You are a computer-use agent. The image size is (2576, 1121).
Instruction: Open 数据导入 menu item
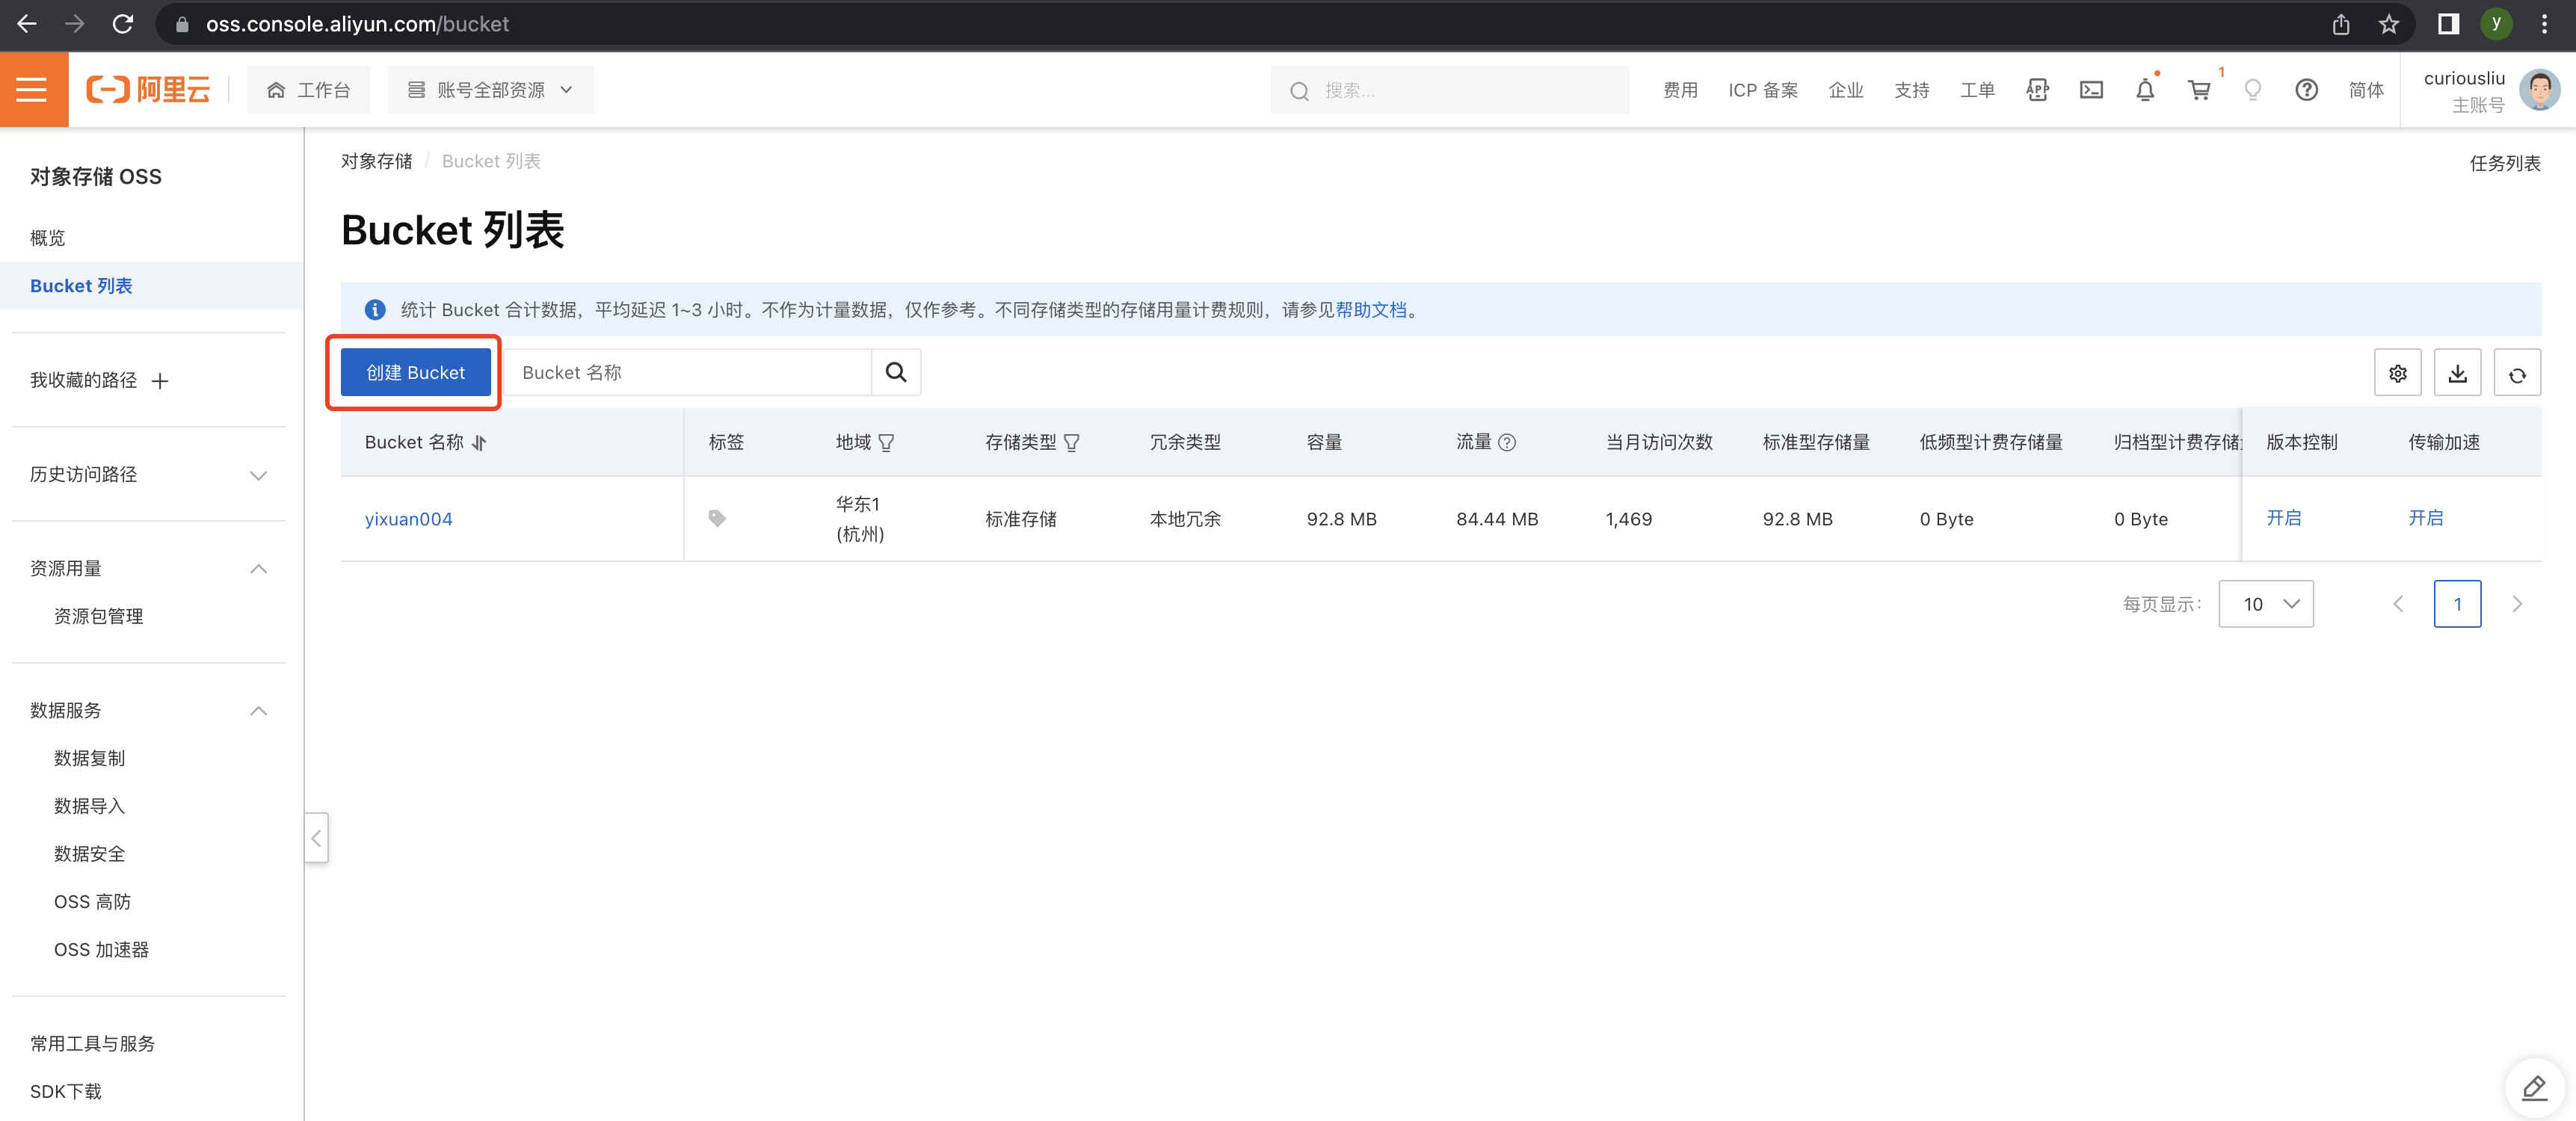pyautogui.click(x=89, y=806)
